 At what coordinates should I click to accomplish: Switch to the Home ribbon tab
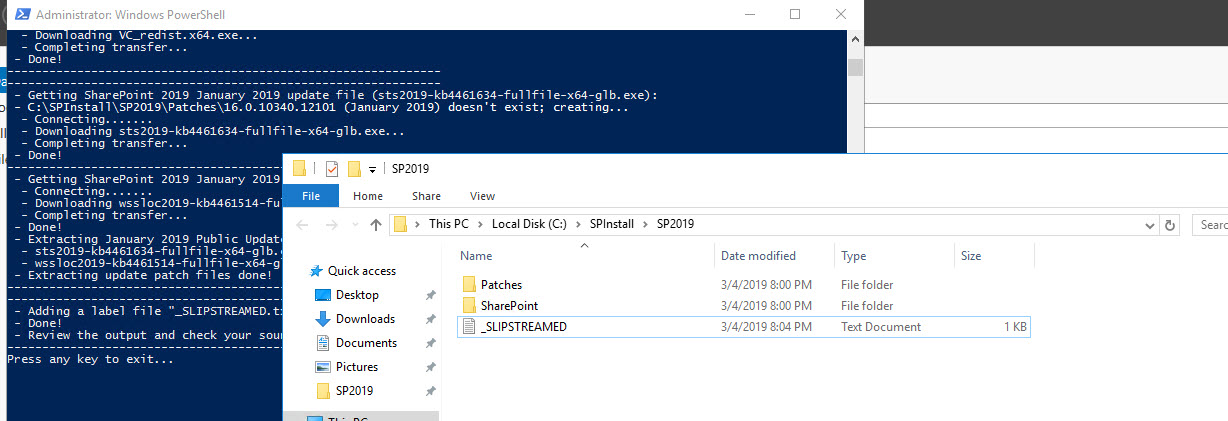pos(368,196)
